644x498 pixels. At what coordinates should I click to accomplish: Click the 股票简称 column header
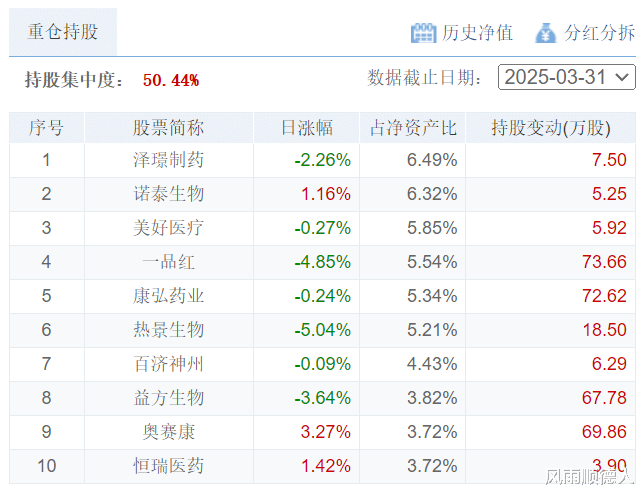[x=168, y=128]
